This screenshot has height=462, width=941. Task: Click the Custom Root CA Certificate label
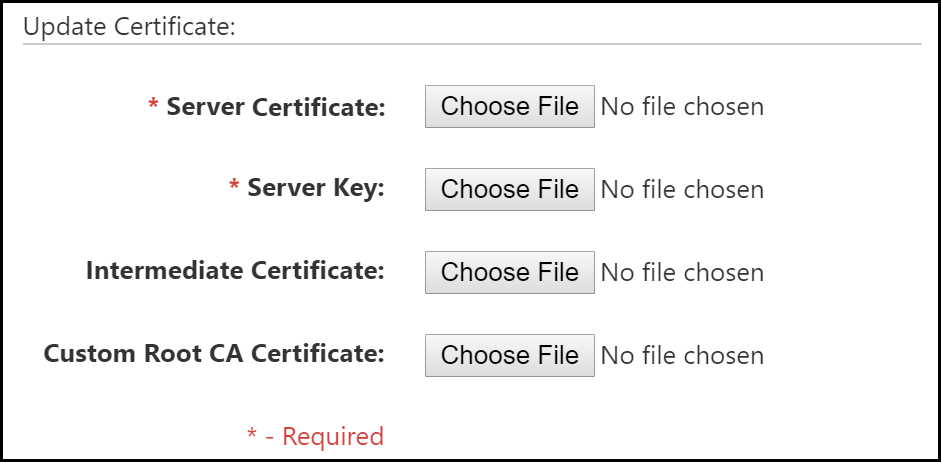coord(214,354)
